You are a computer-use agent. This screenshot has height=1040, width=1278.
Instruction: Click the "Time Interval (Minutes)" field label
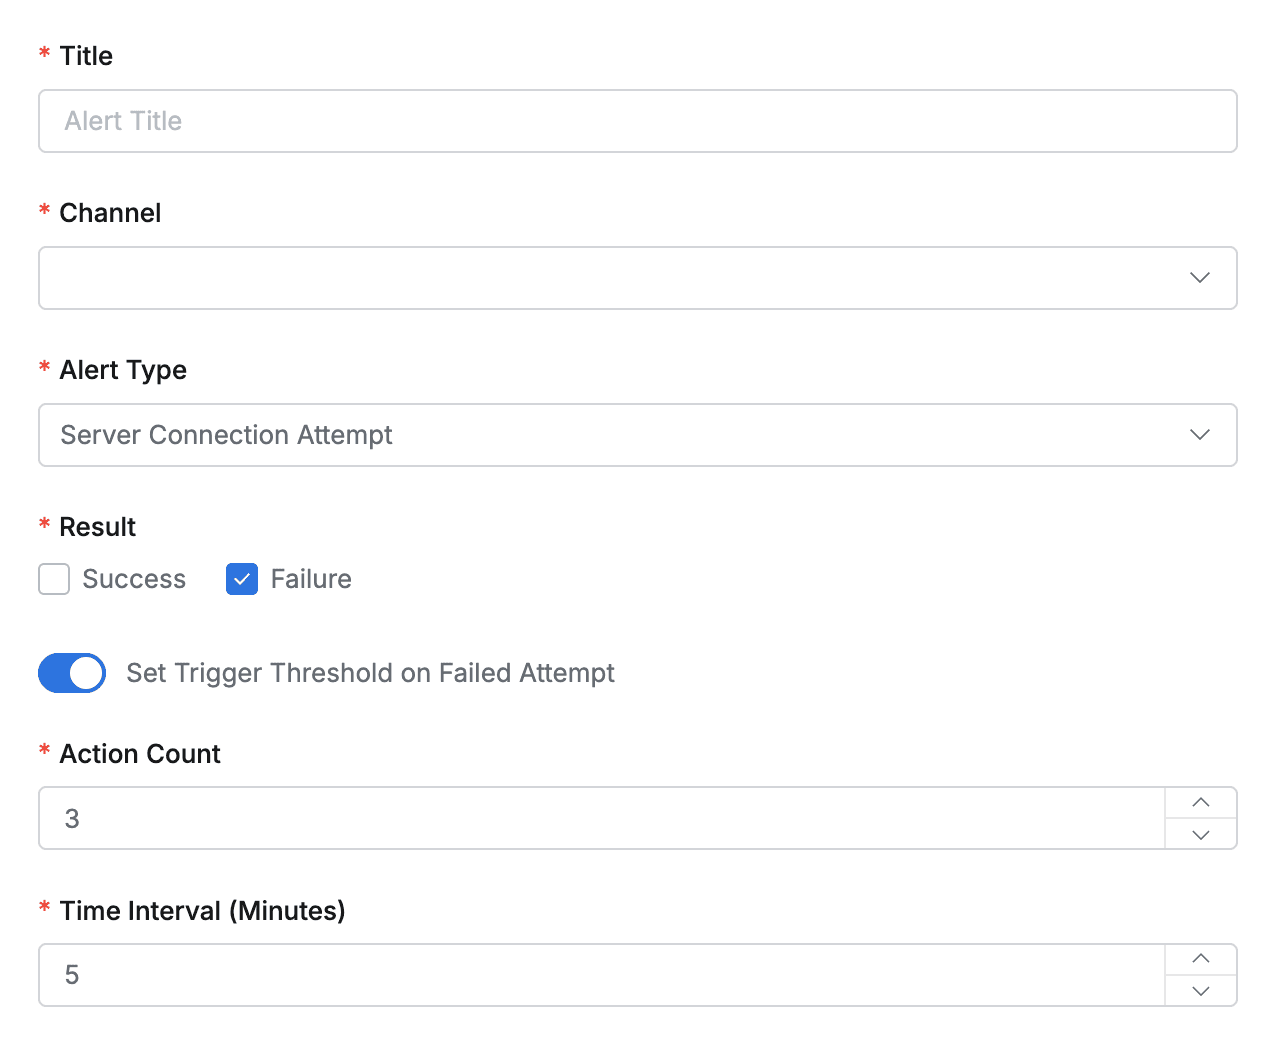pyautogui.click(x=202, y=911)
